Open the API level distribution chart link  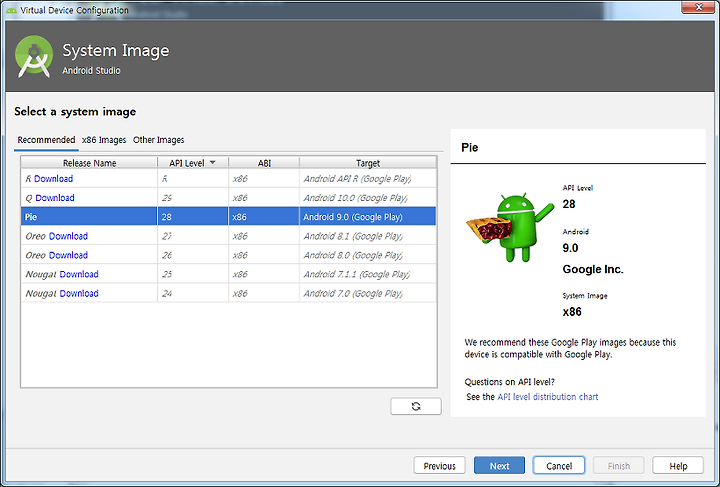tap(547, 397)
